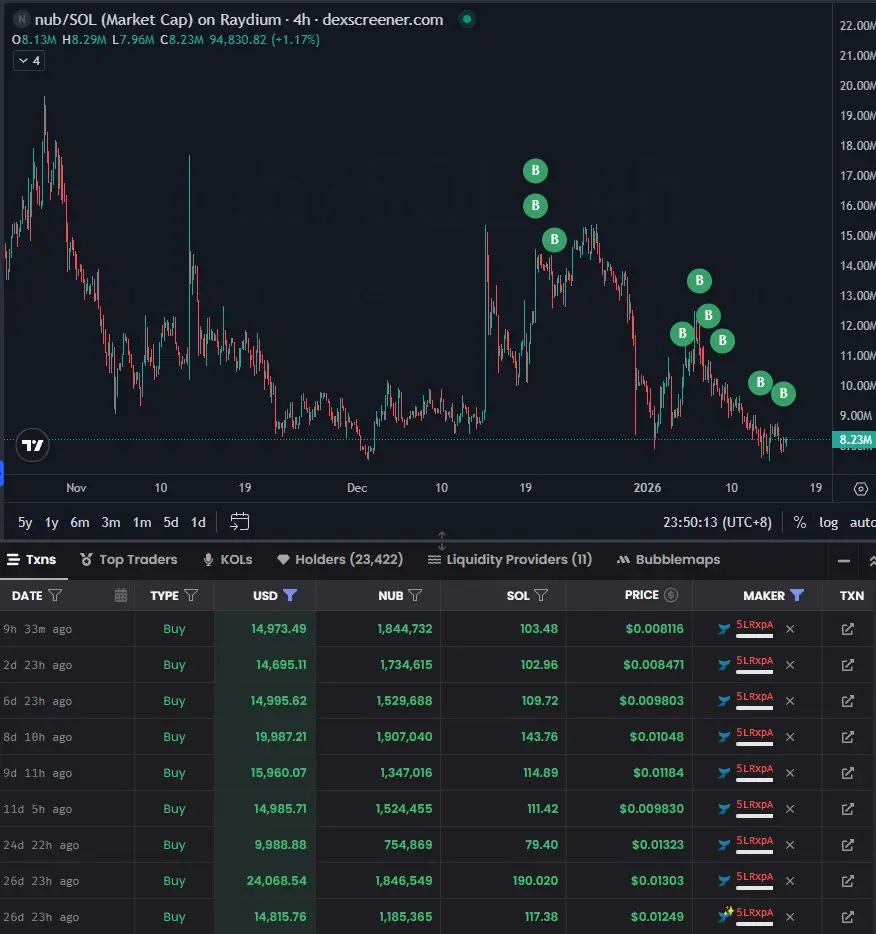Sort by the PRICE column header
This screenshot has width=876, height=934.
point(641,595)
